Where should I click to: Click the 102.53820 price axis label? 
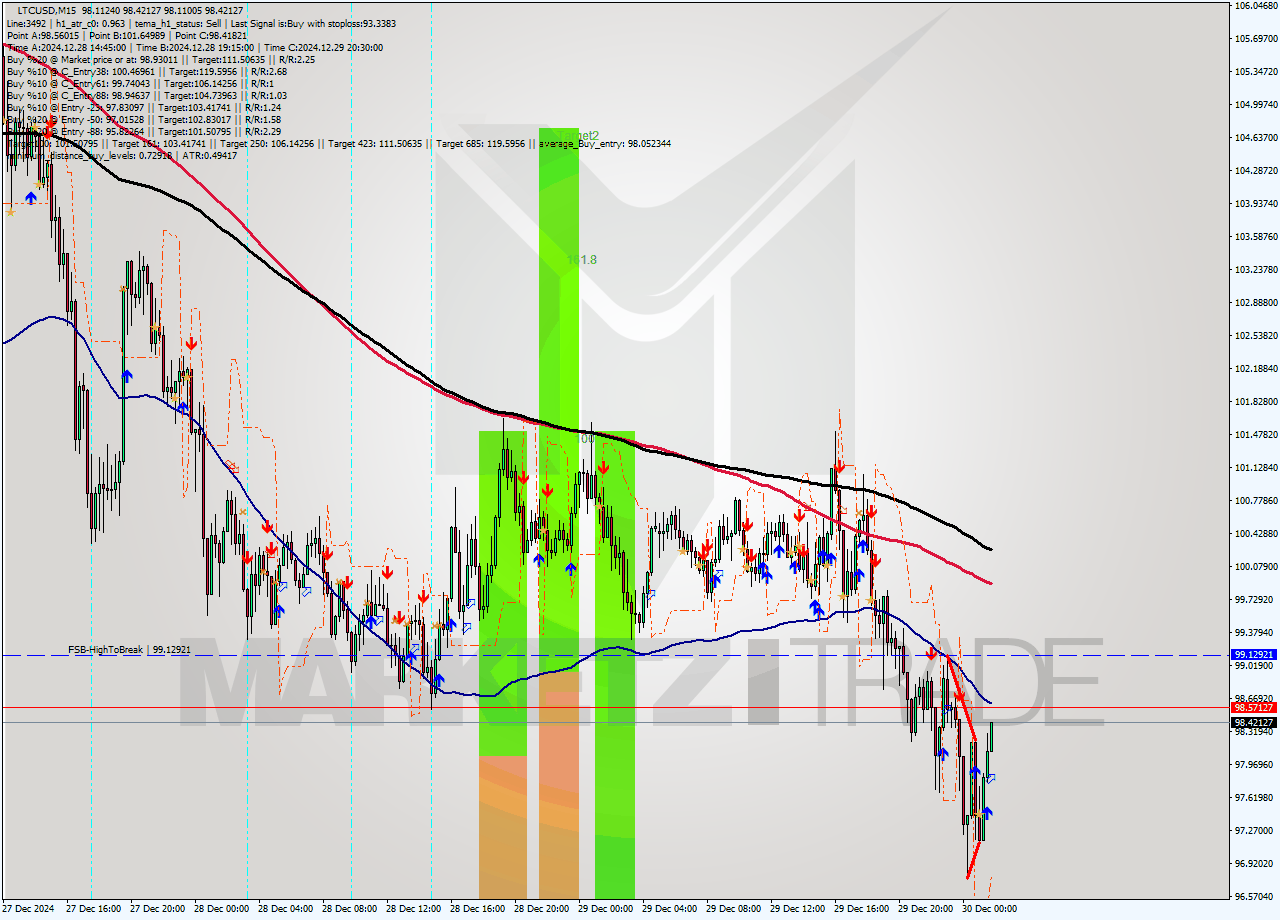(1255, 335)
